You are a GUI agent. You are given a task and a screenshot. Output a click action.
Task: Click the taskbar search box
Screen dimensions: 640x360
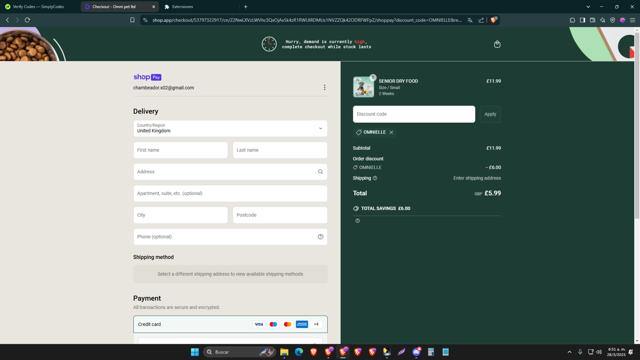pos(239,352)
